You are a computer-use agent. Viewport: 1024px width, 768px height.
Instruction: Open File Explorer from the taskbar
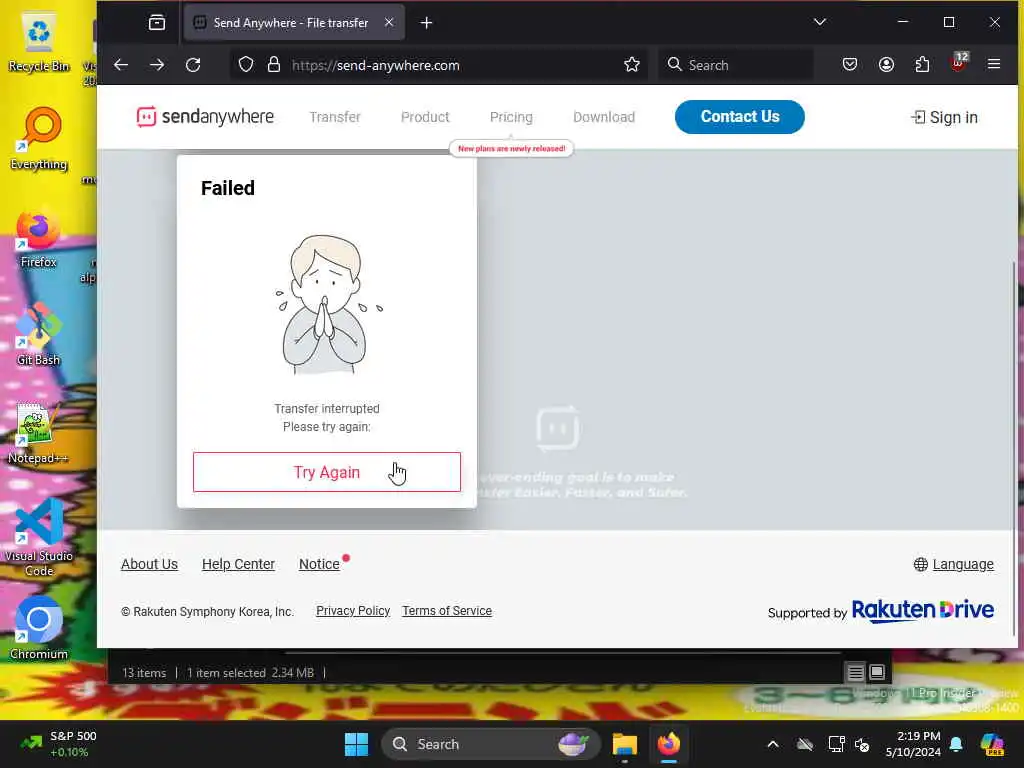[625, 744]
